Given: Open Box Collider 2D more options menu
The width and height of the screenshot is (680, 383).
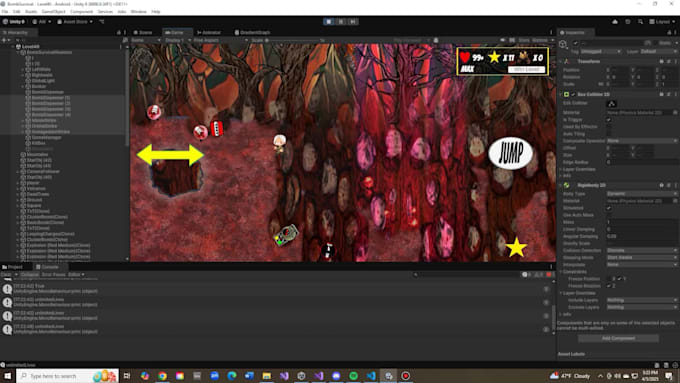Looking at the screenshot, I should pos(675,95).
